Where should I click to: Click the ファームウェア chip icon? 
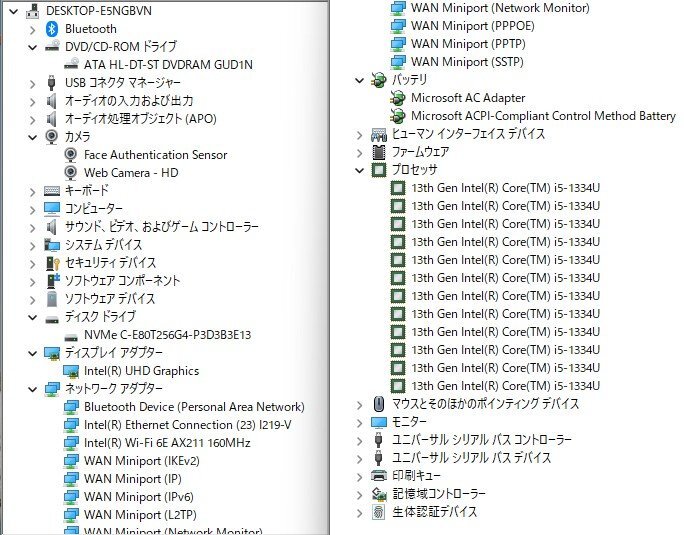(379, 152)
